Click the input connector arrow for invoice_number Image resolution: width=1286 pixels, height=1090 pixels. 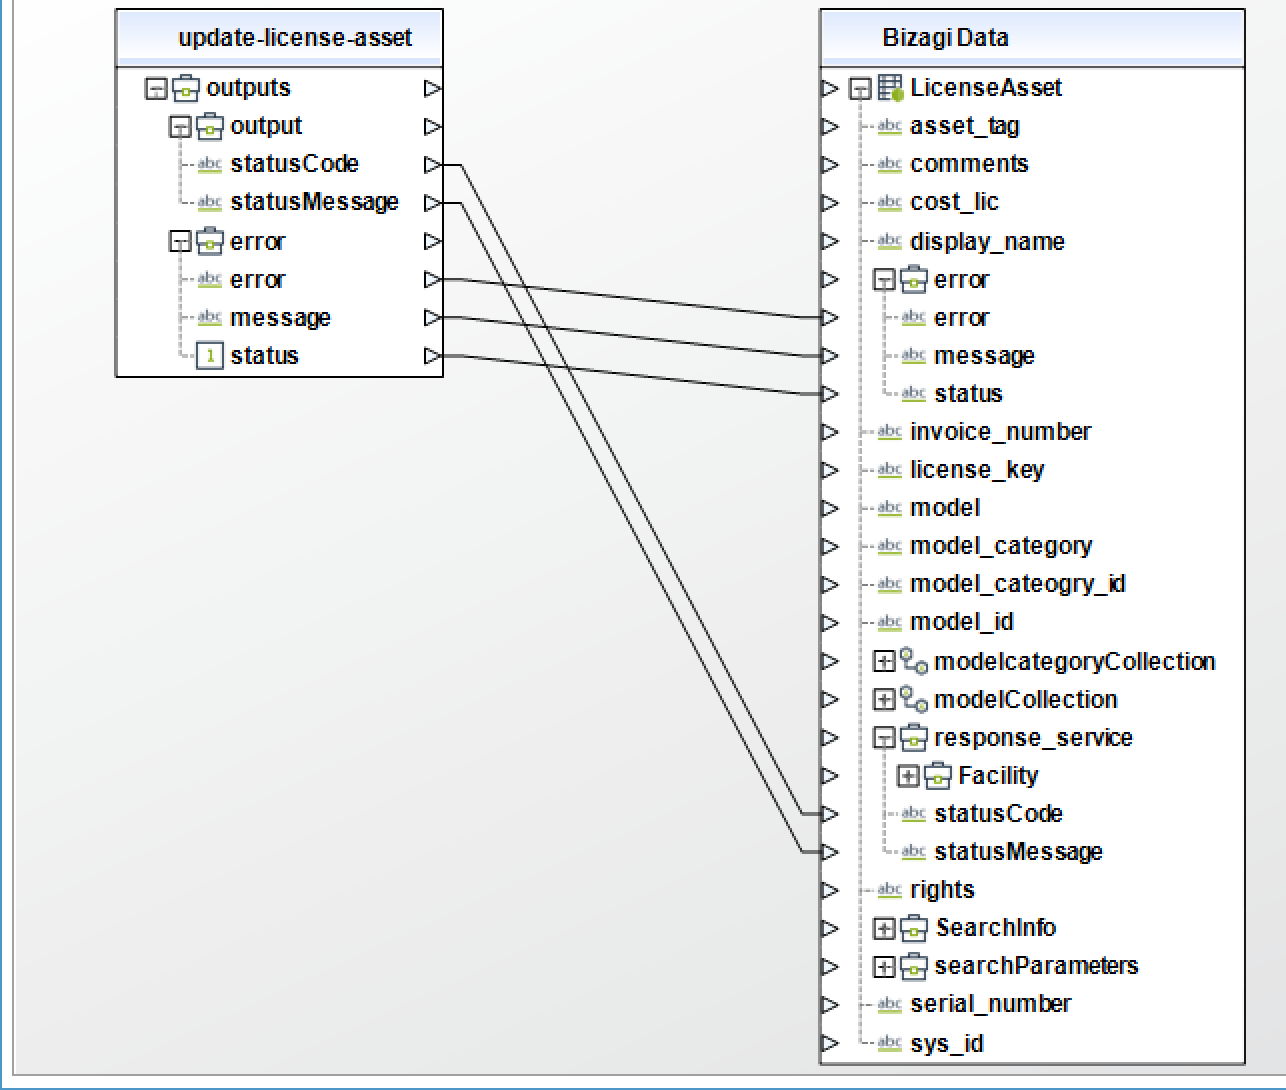[830, 432]
